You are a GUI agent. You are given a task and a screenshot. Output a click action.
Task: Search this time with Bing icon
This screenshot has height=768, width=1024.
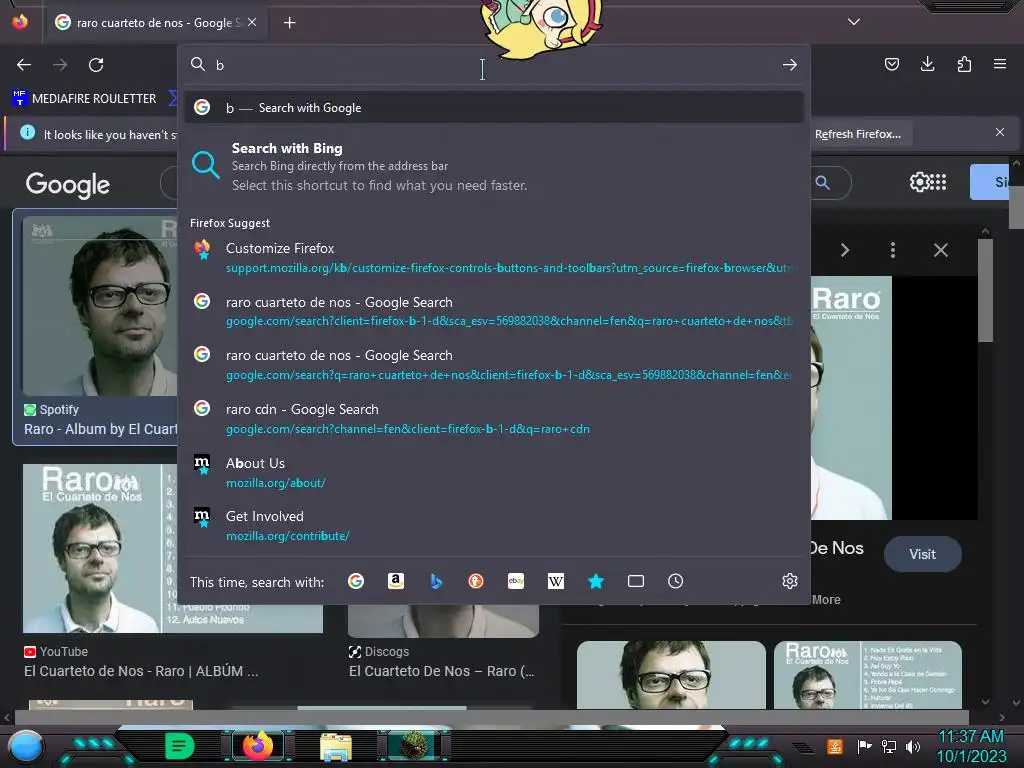[x=436, y=581]
